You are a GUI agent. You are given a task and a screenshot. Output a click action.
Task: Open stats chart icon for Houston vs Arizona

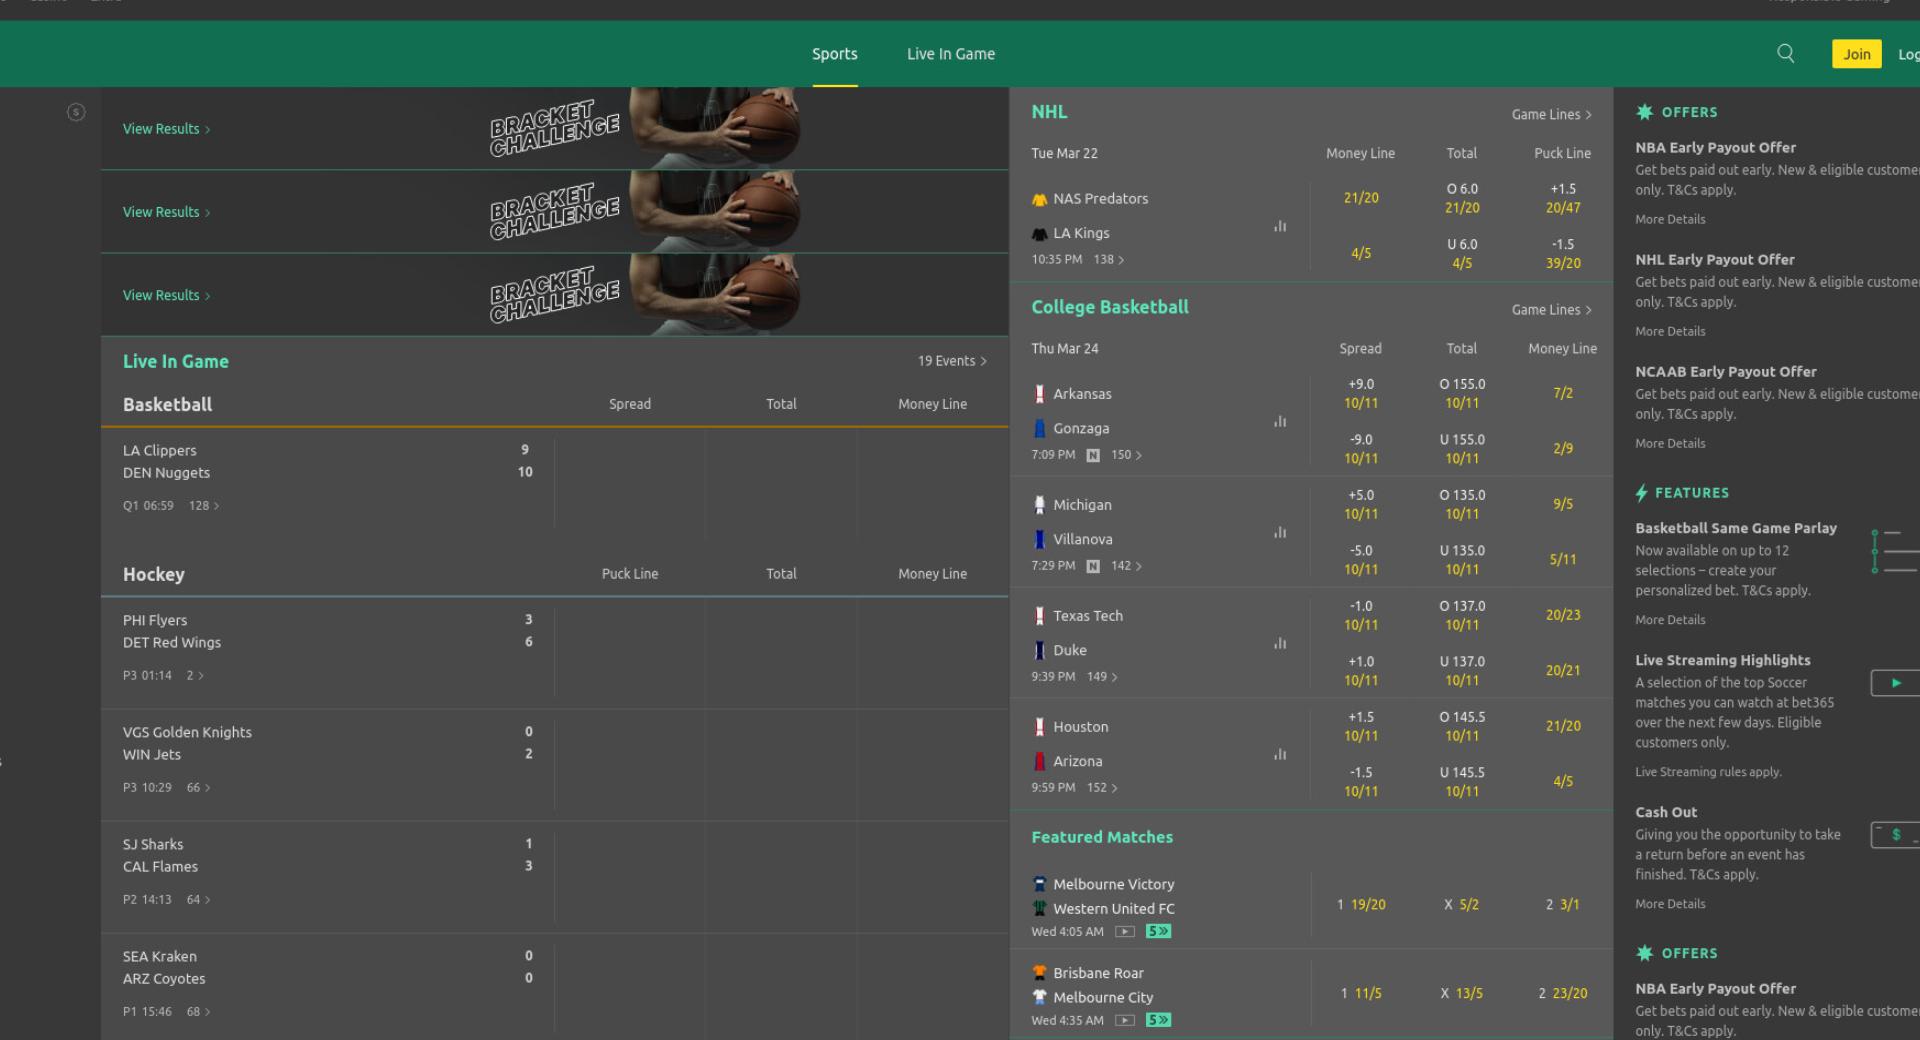pos(1280,755)
